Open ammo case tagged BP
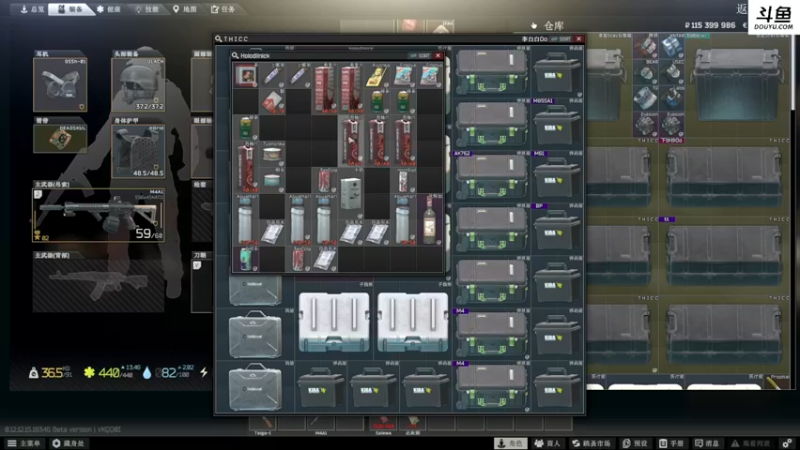 [x=557, y=229]
